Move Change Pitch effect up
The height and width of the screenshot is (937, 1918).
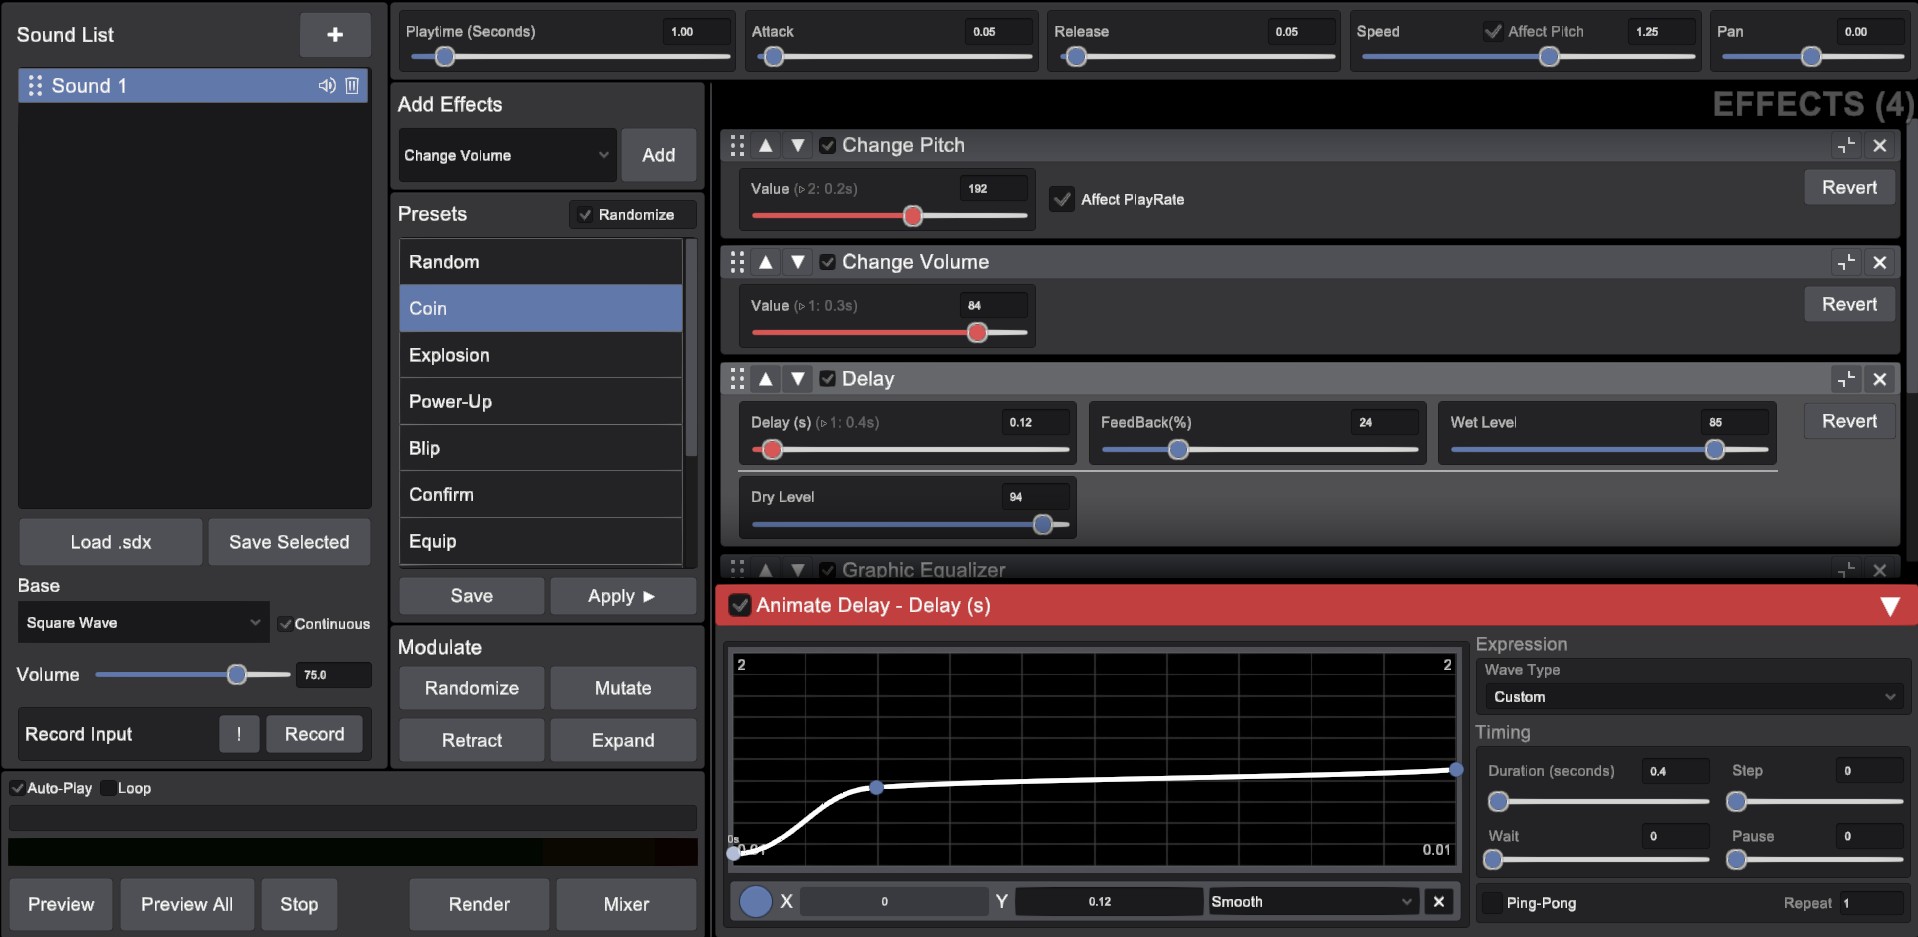766,145
